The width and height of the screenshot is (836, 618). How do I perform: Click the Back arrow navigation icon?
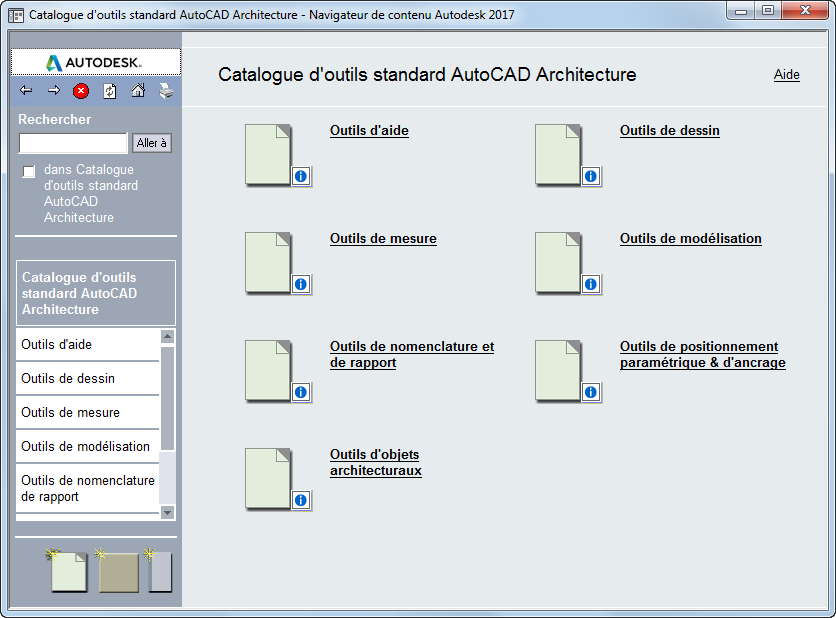[26, 91]
